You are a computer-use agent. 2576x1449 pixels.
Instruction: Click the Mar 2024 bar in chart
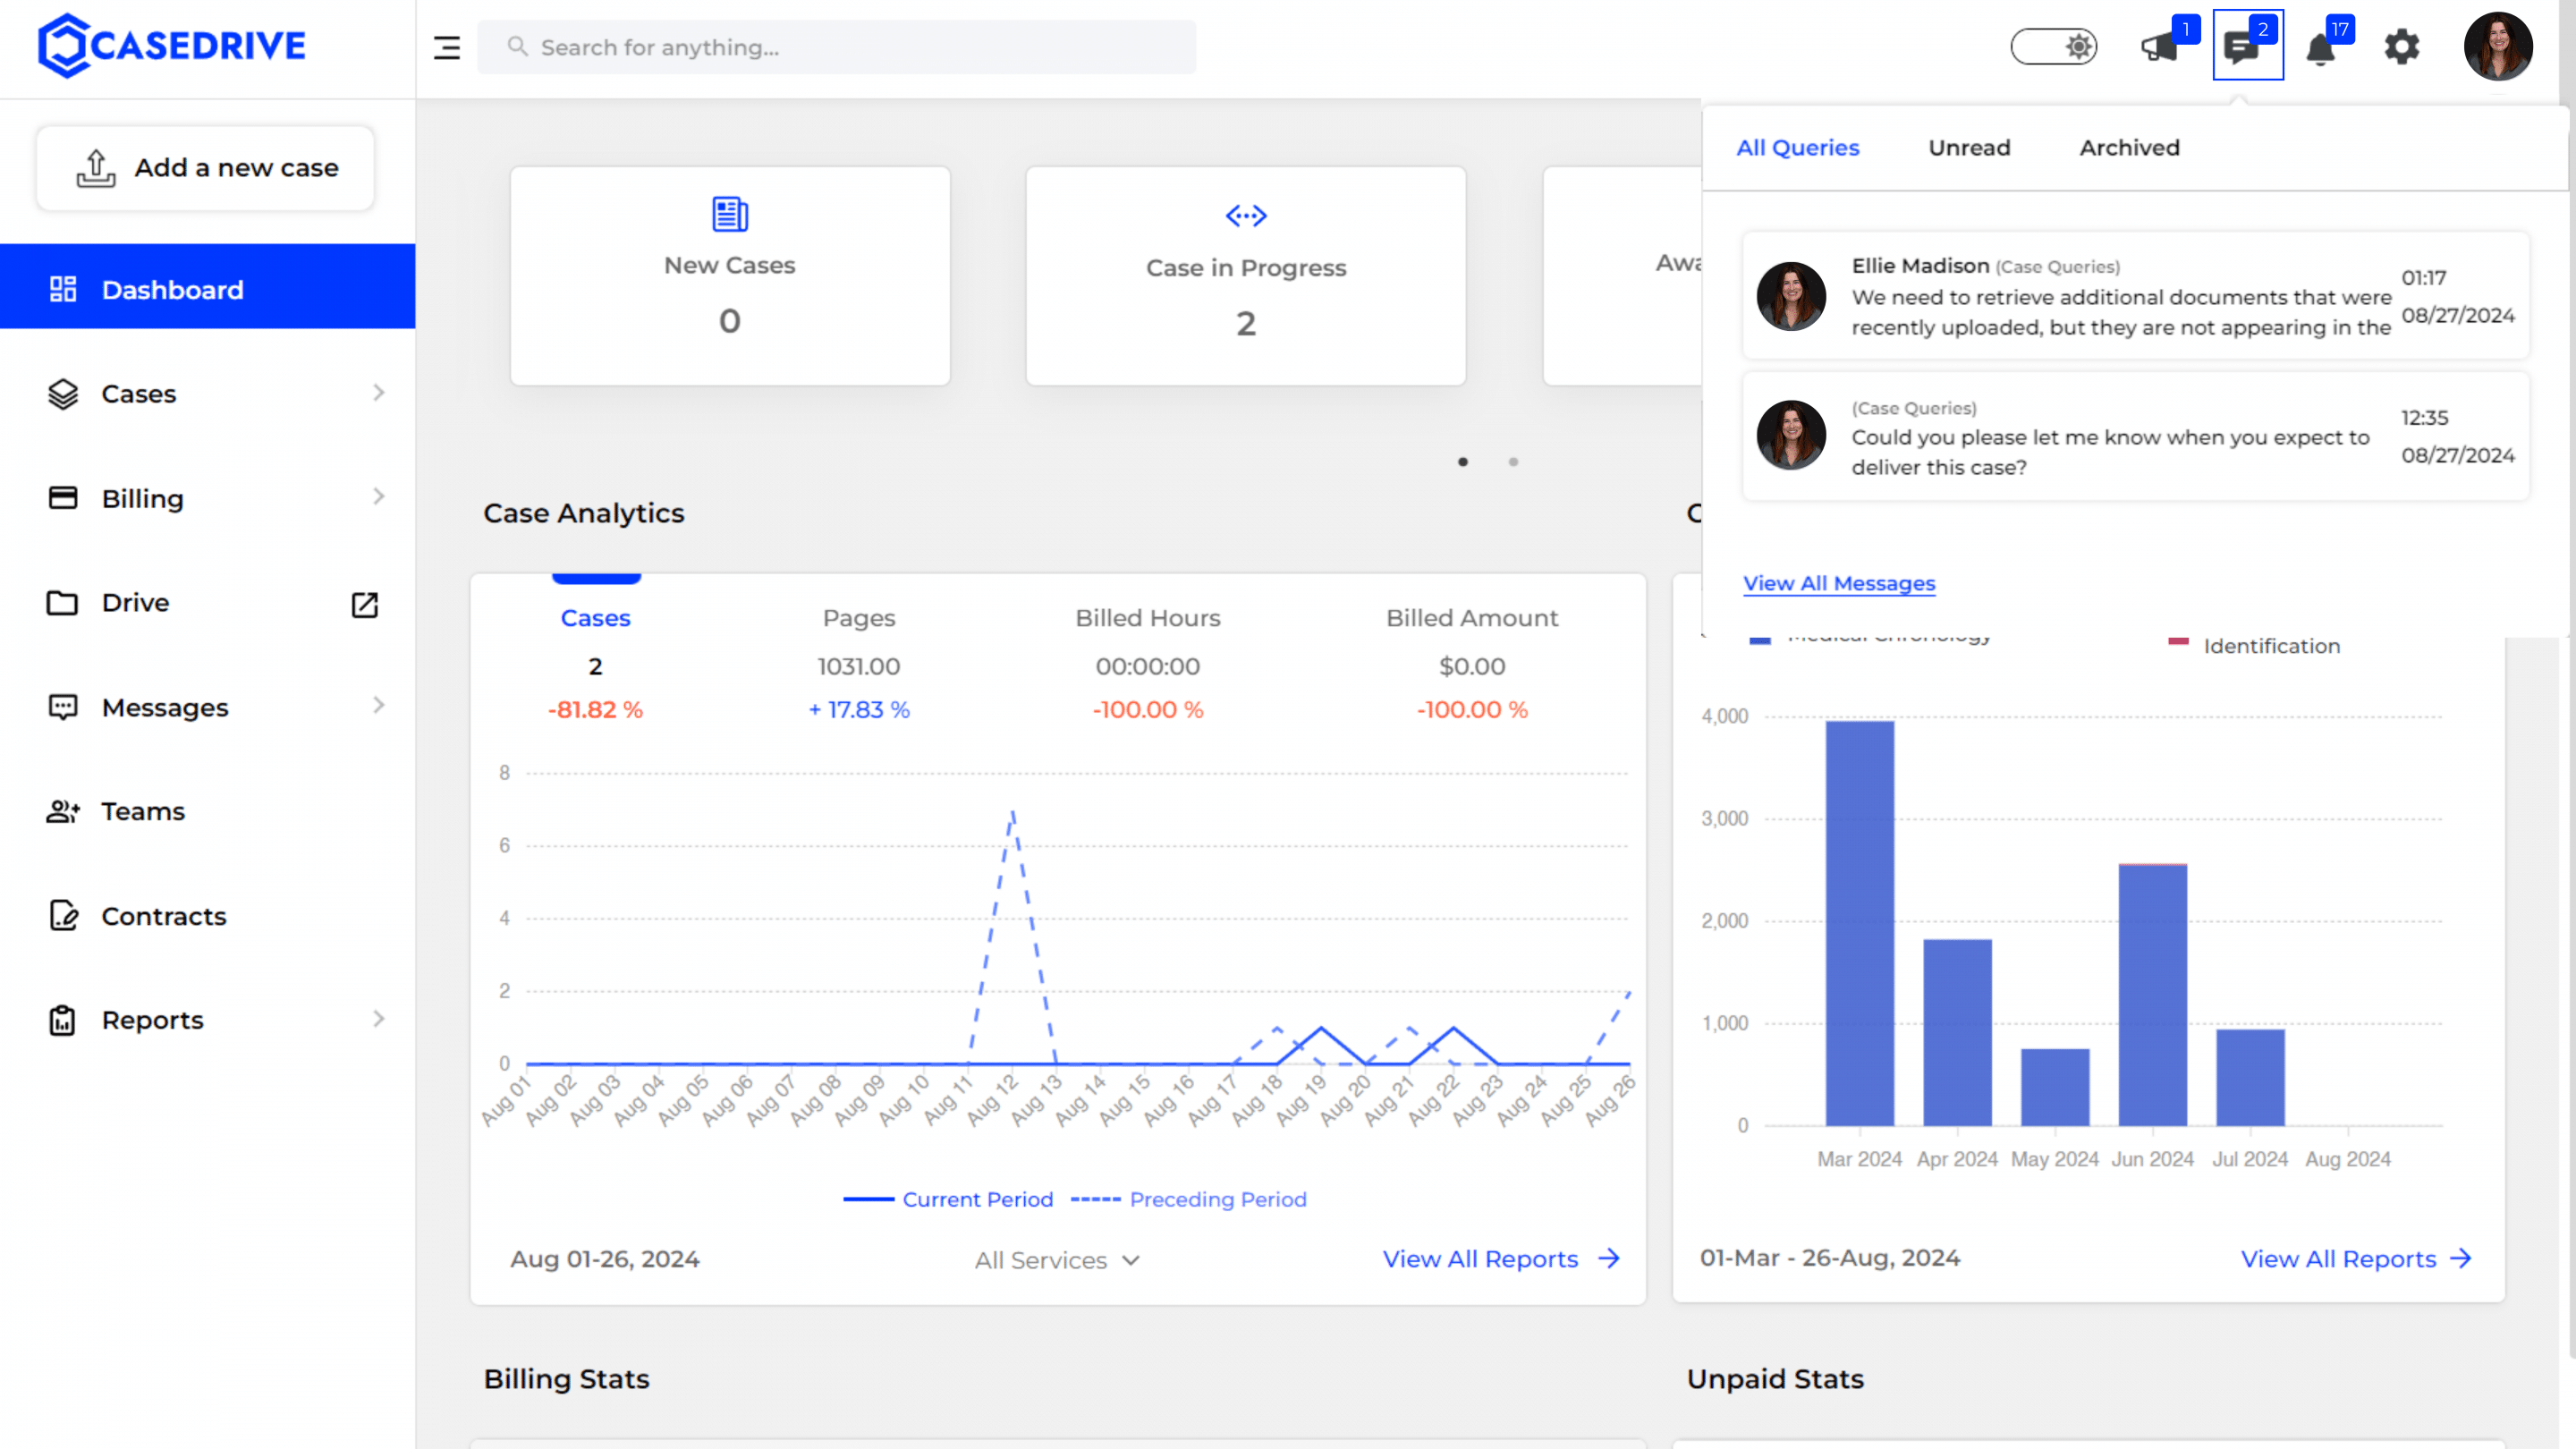click(x=1860, y=923)
